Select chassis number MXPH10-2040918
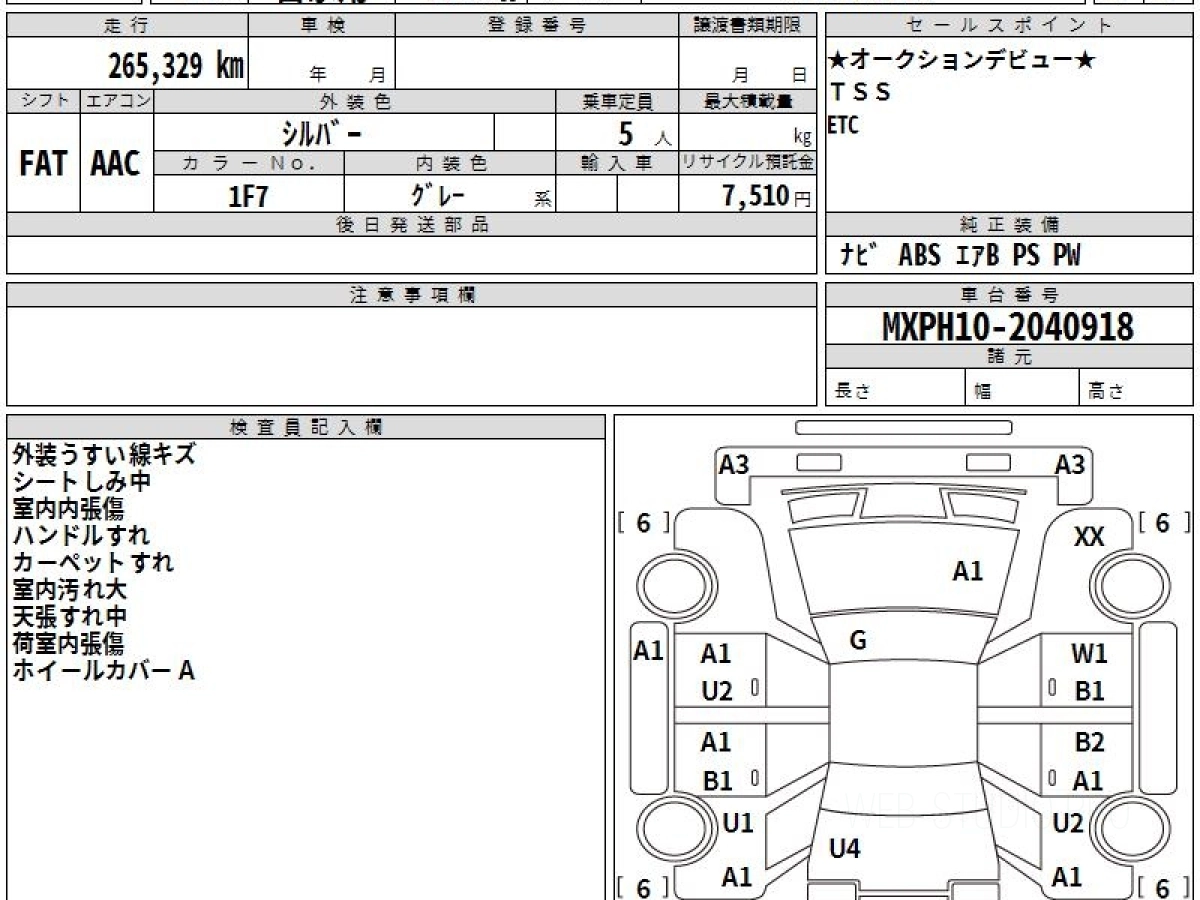The width and height of the screenshot is (1200, 900). (1008, 326)
